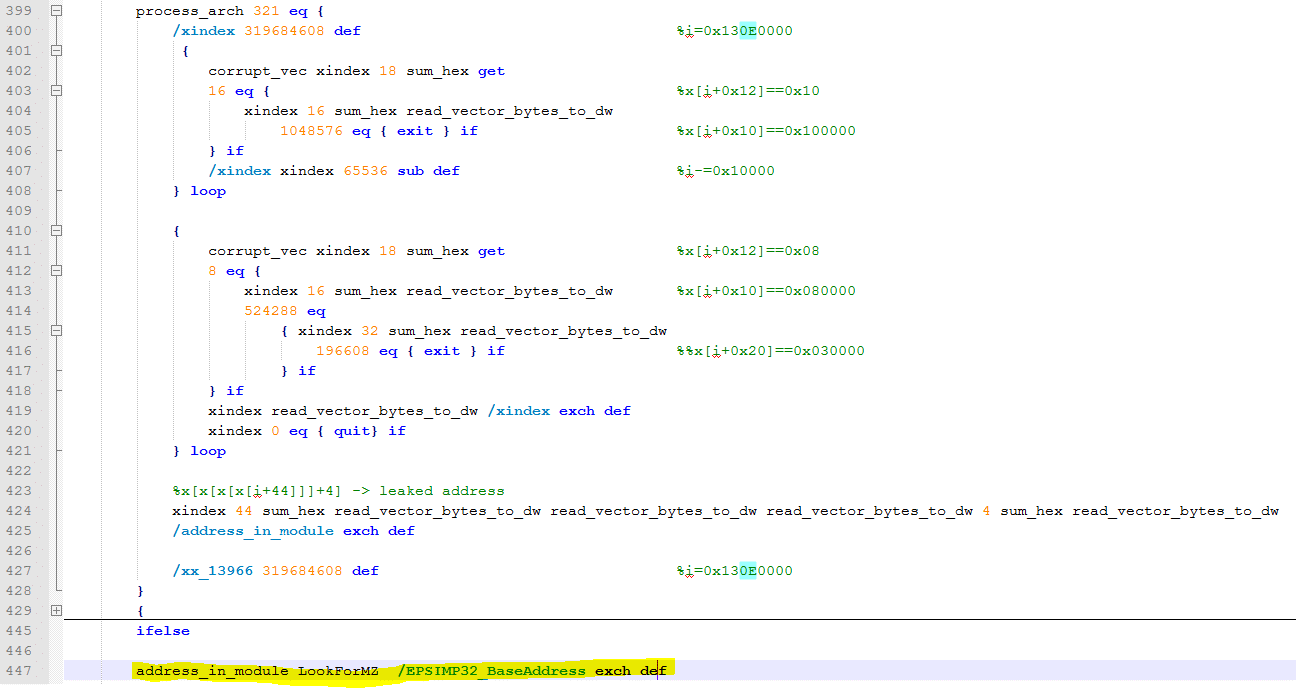The image size is (1296, 688).
Task: Click 'xindex 16 sum_hex read_vector_bytes_to_dw' on line 413
Action: click(429, 291)
